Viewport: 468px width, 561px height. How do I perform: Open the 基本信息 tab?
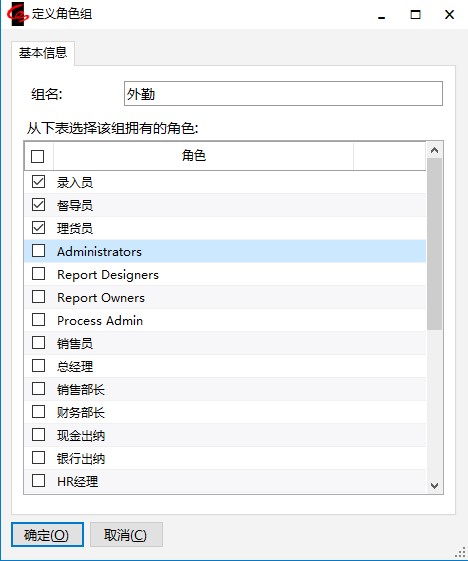point(43,53)
